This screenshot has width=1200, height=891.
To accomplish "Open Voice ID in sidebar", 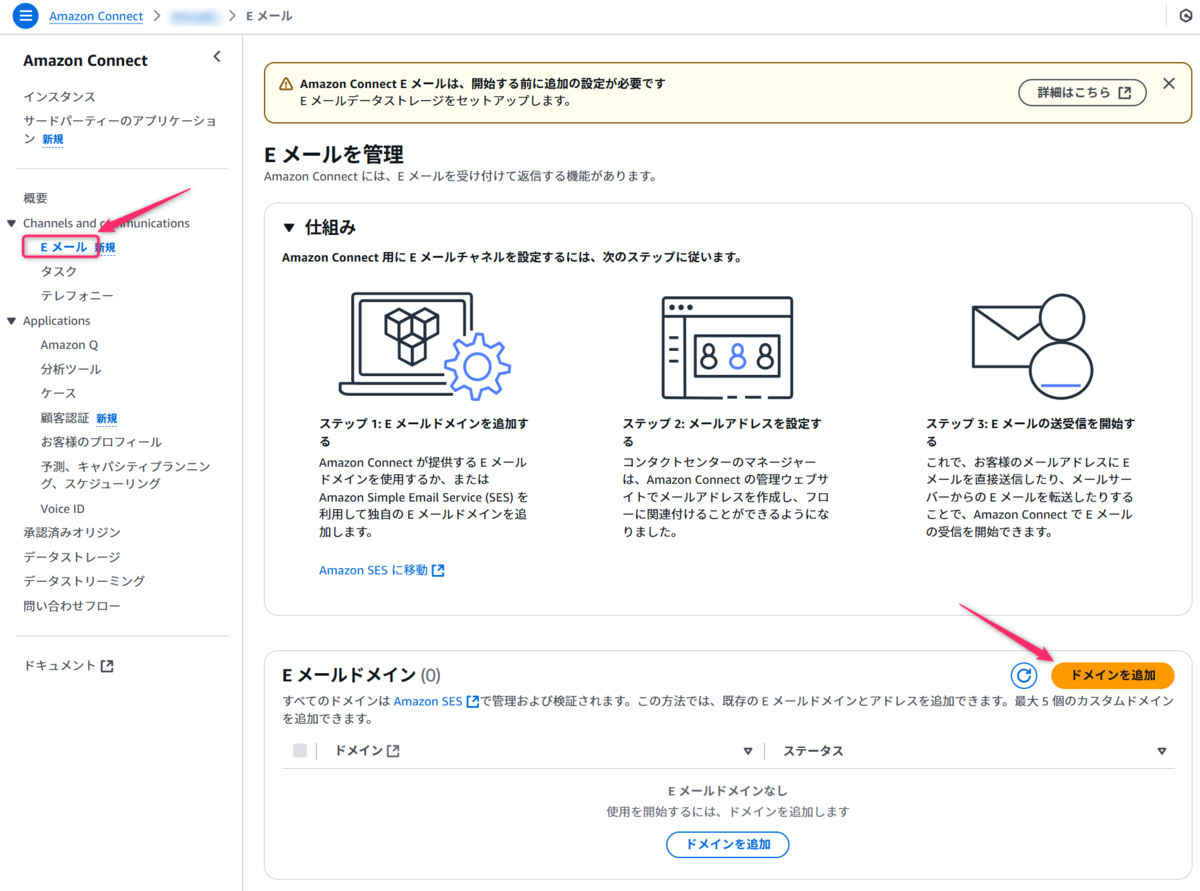I will click(62, 509).
